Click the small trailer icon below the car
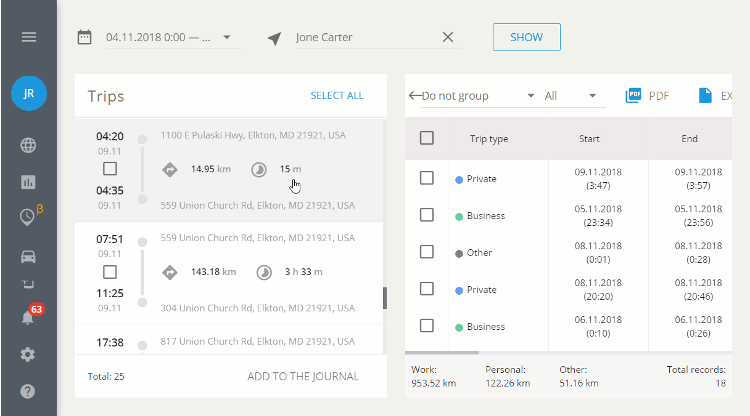750x416 pixels. tap(28, 284)
